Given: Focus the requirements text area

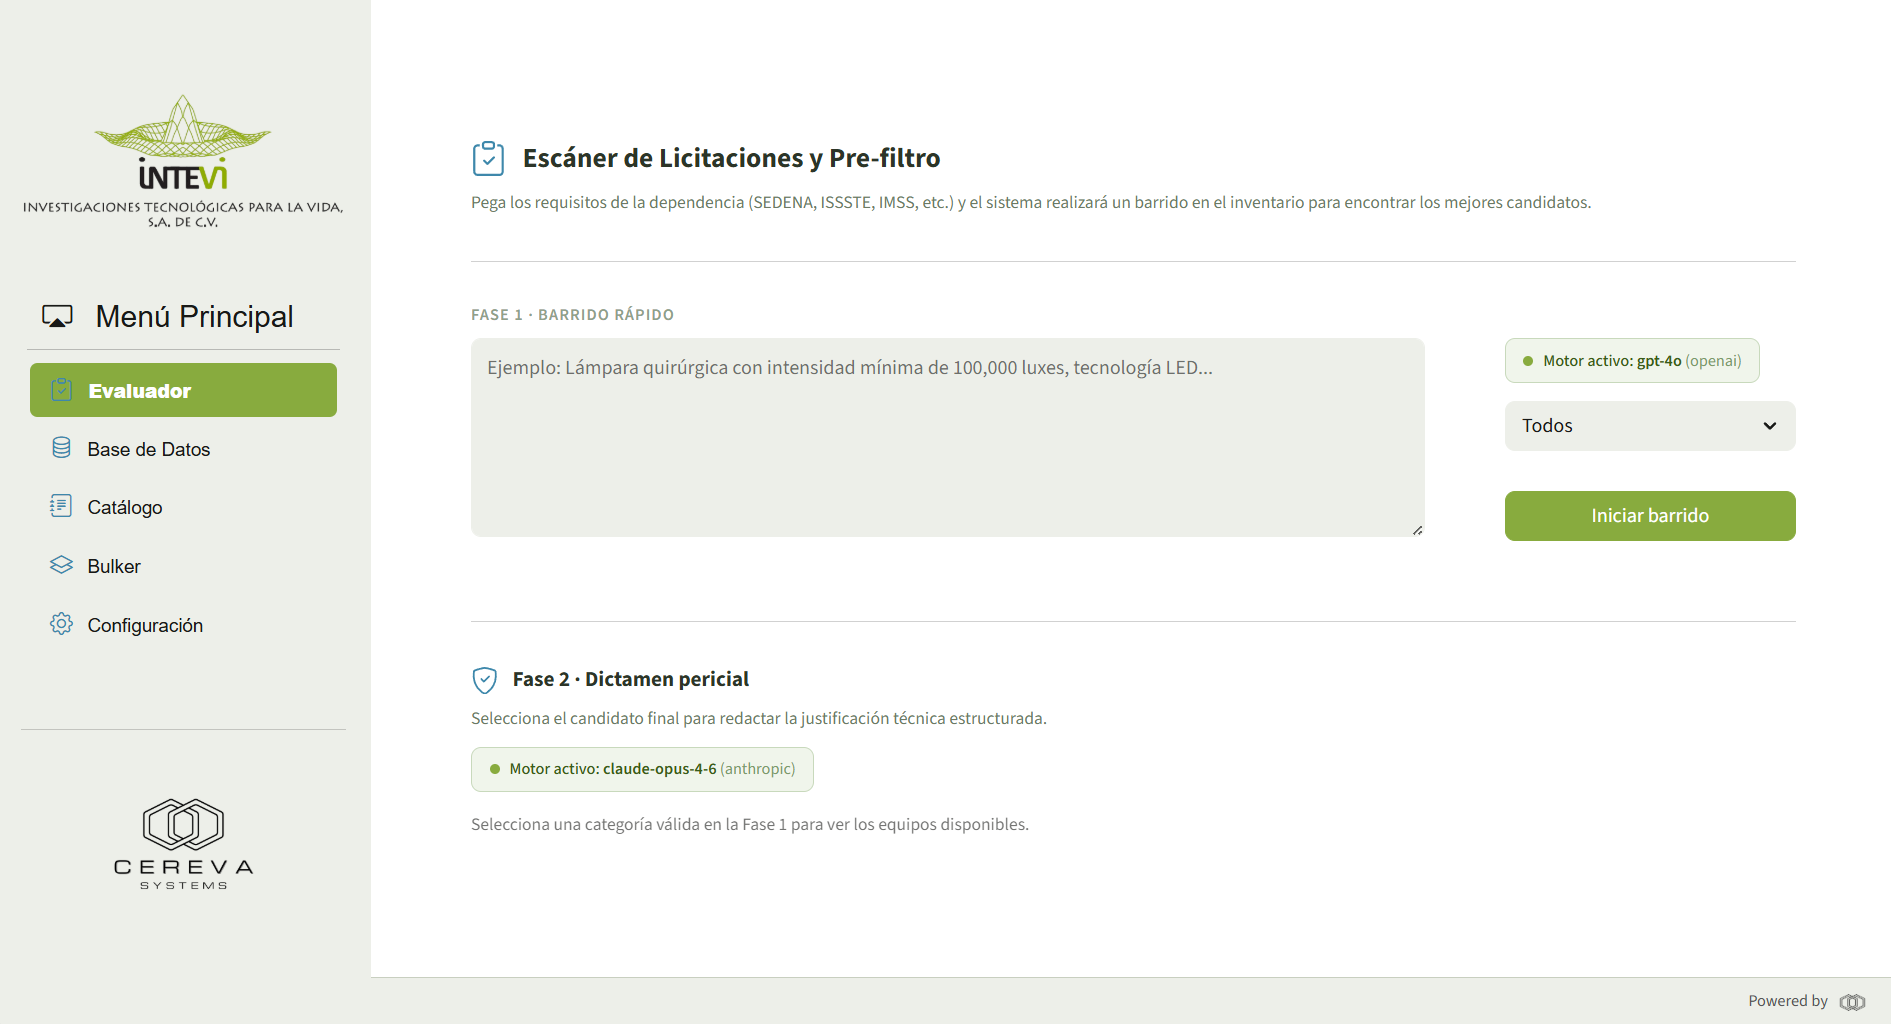Looking at the screenshot, I should click(x=948, y=437).
